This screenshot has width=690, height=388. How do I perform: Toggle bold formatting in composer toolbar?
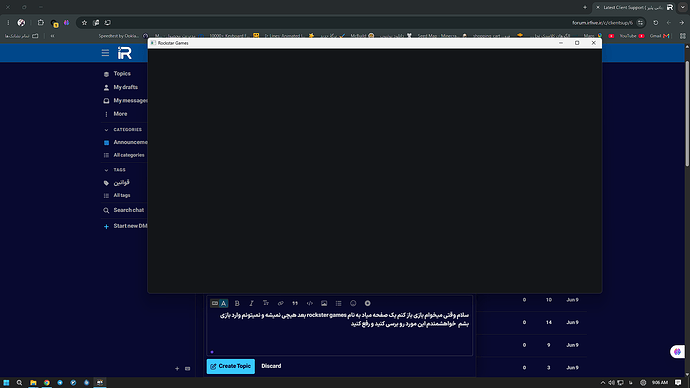(x=237, y=303)
